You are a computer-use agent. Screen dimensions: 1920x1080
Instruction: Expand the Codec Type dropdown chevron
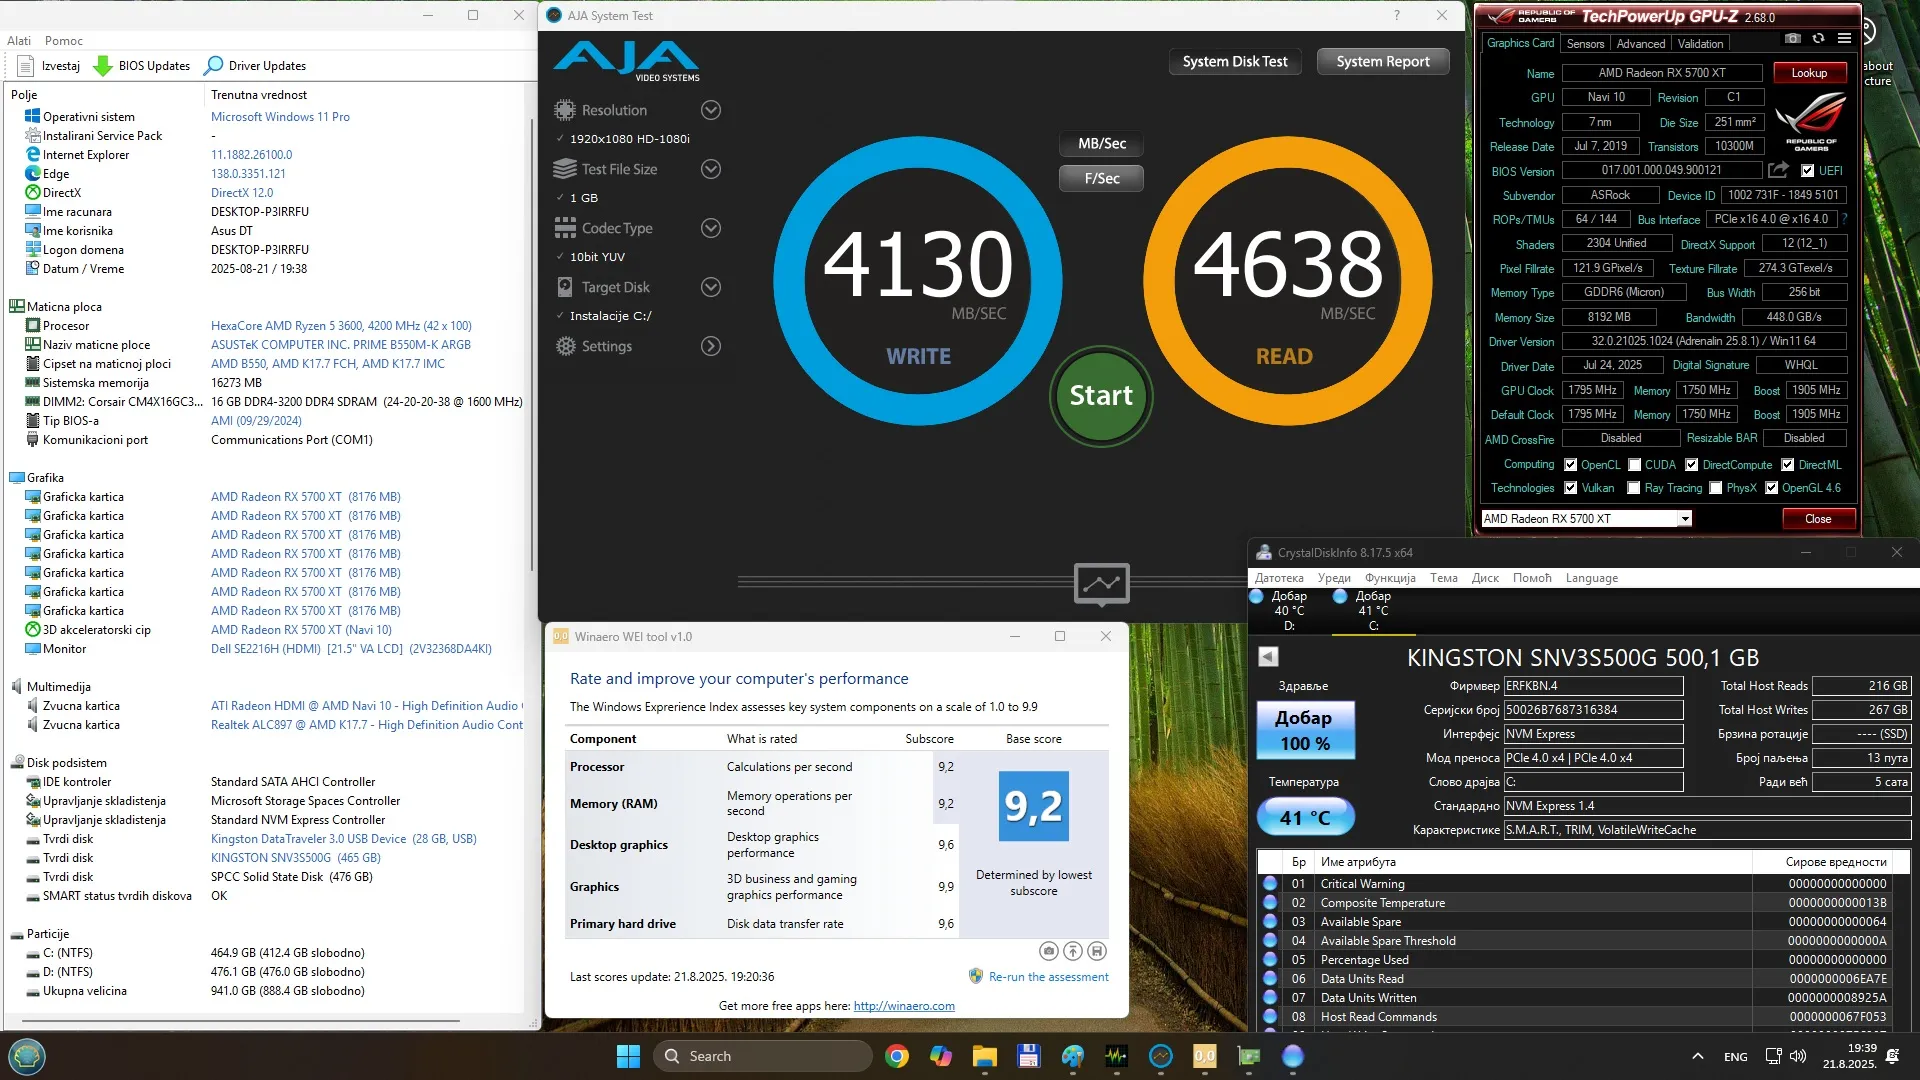(x=711, y=228)
